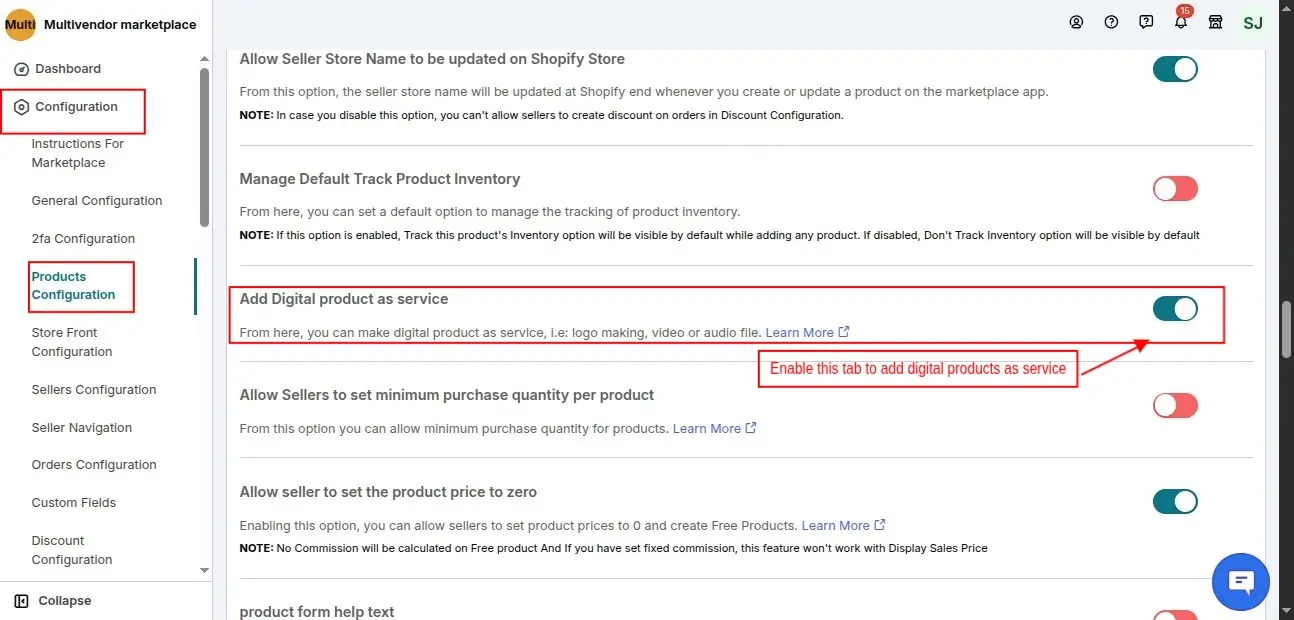Click the storefront icon in the header
The image size is (1294, 620).
pos(1215,21)
